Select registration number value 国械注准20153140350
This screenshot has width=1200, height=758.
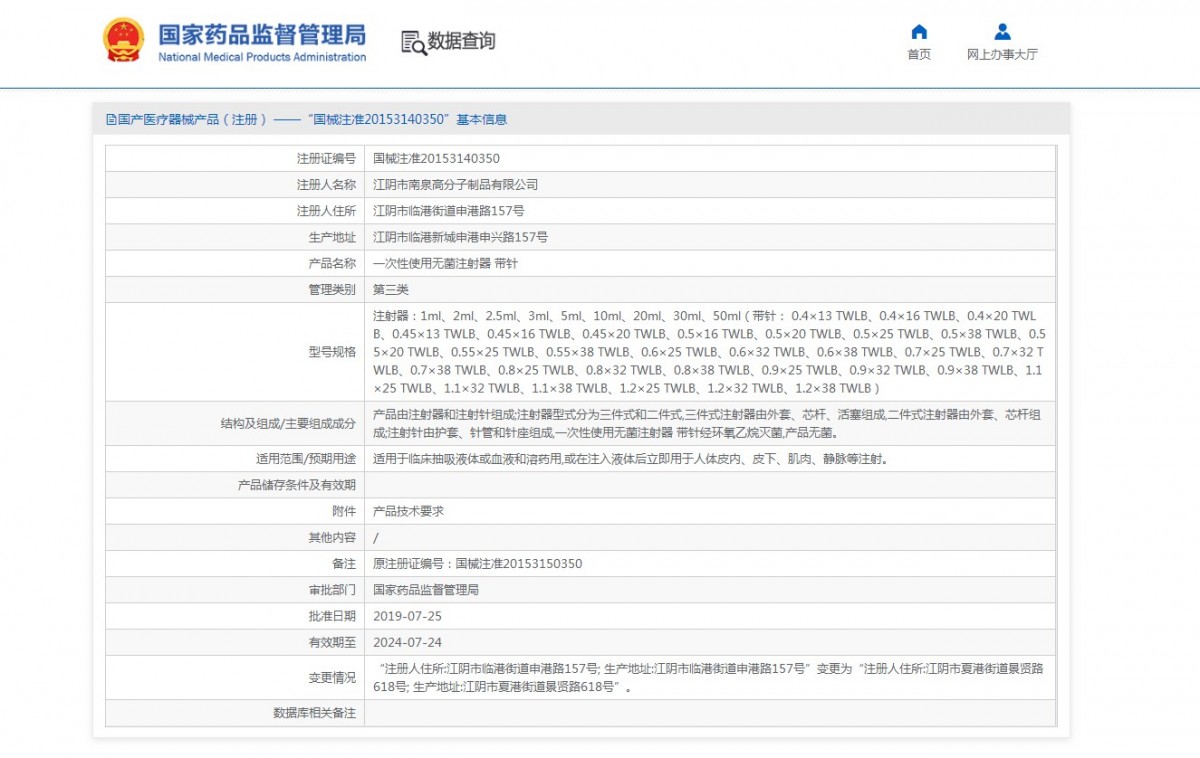click(x=436, y=158)
